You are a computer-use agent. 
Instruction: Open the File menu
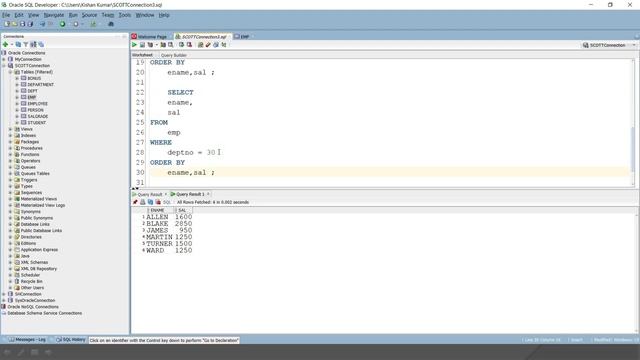(x=6, y=15)
